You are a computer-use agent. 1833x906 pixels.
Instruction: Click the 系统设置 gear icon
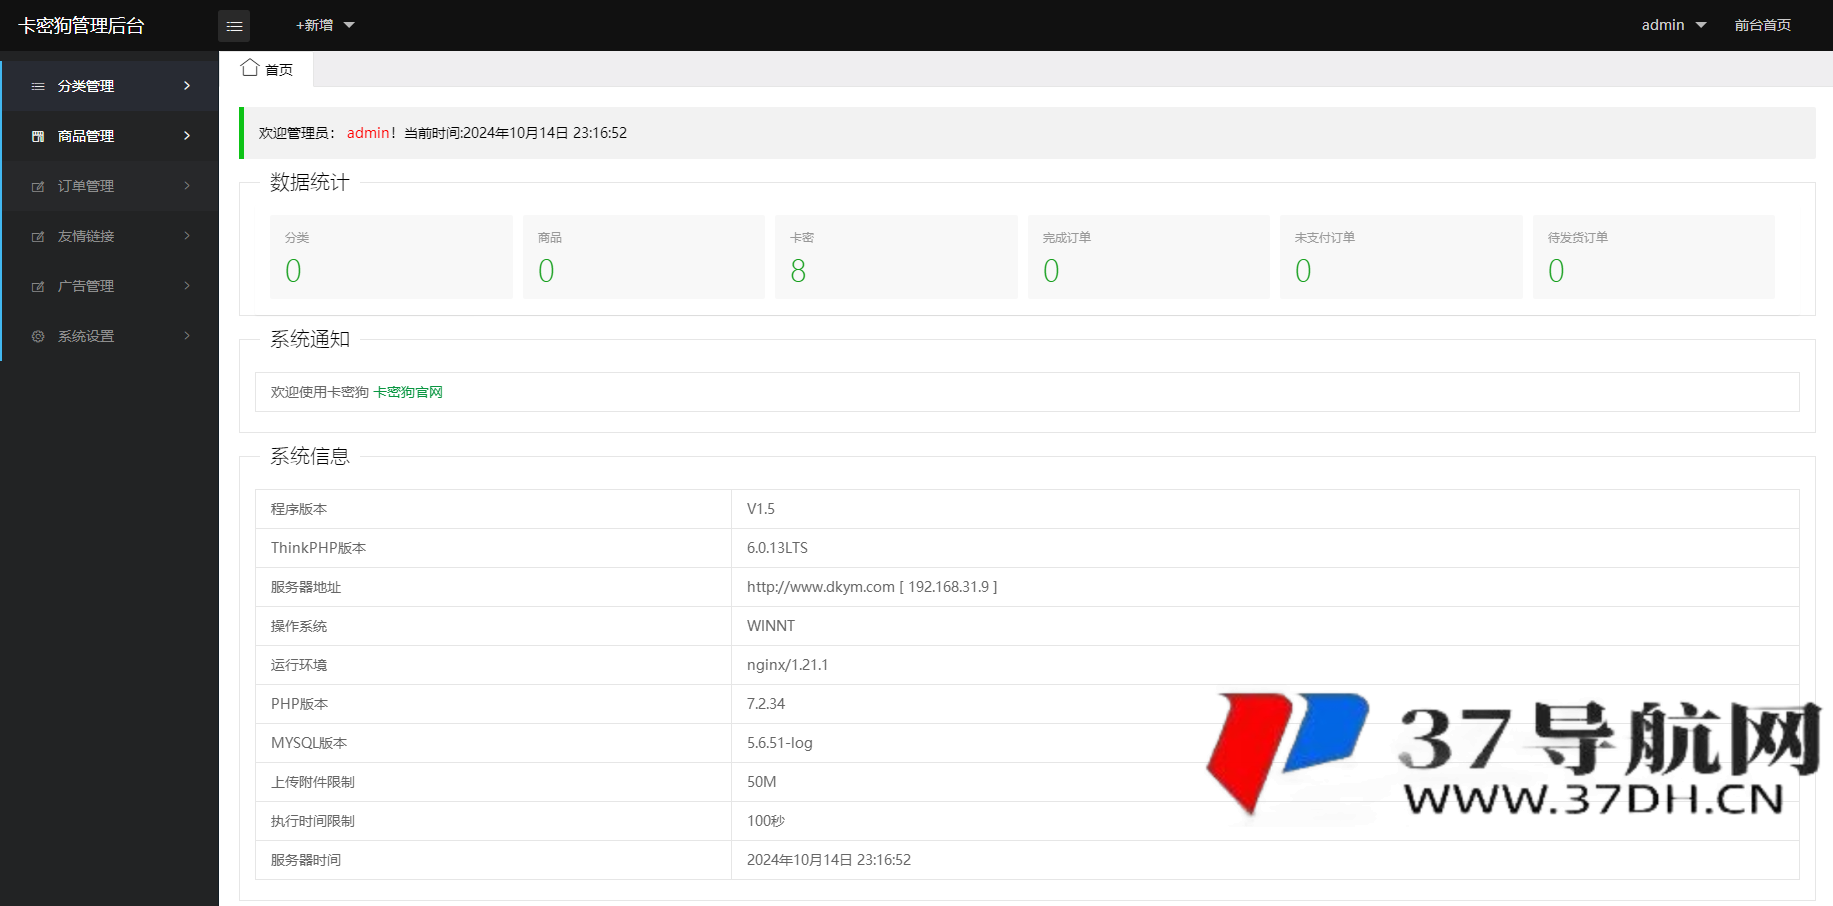click(38, 337)
